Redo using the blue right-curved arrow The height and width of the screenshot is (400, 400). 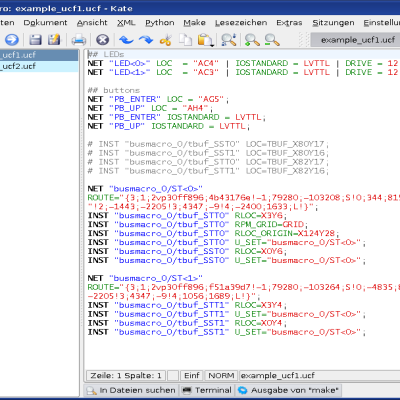(x=146, y=40)
